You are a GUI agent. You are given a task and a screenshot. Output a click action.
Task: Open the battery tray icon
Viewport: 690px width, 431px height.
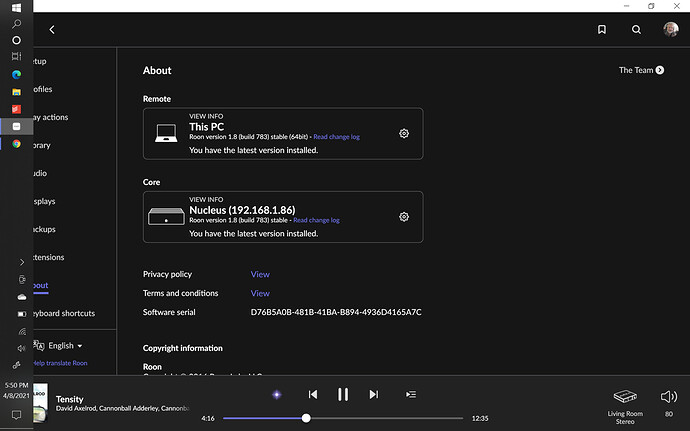pos(22,314)
